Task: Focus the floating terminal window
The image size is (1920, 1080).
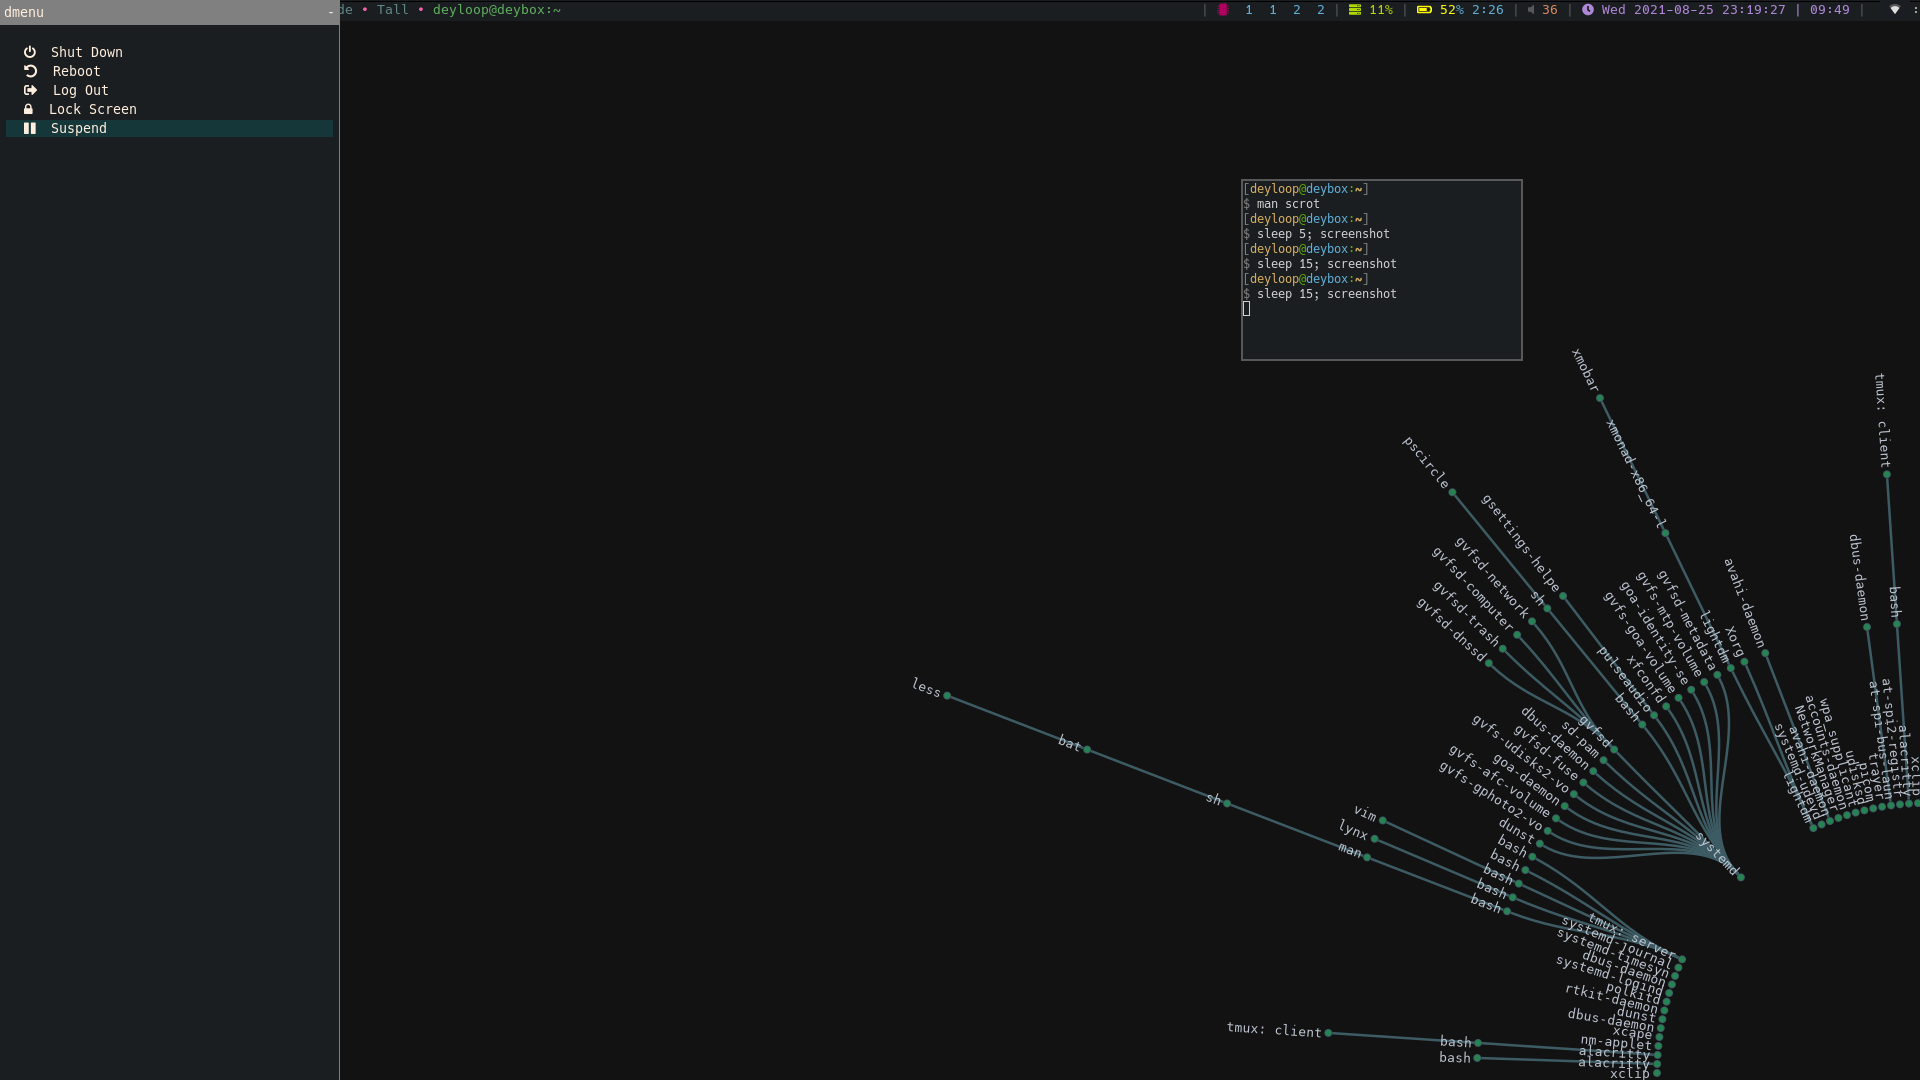Action: (1381, 270)
